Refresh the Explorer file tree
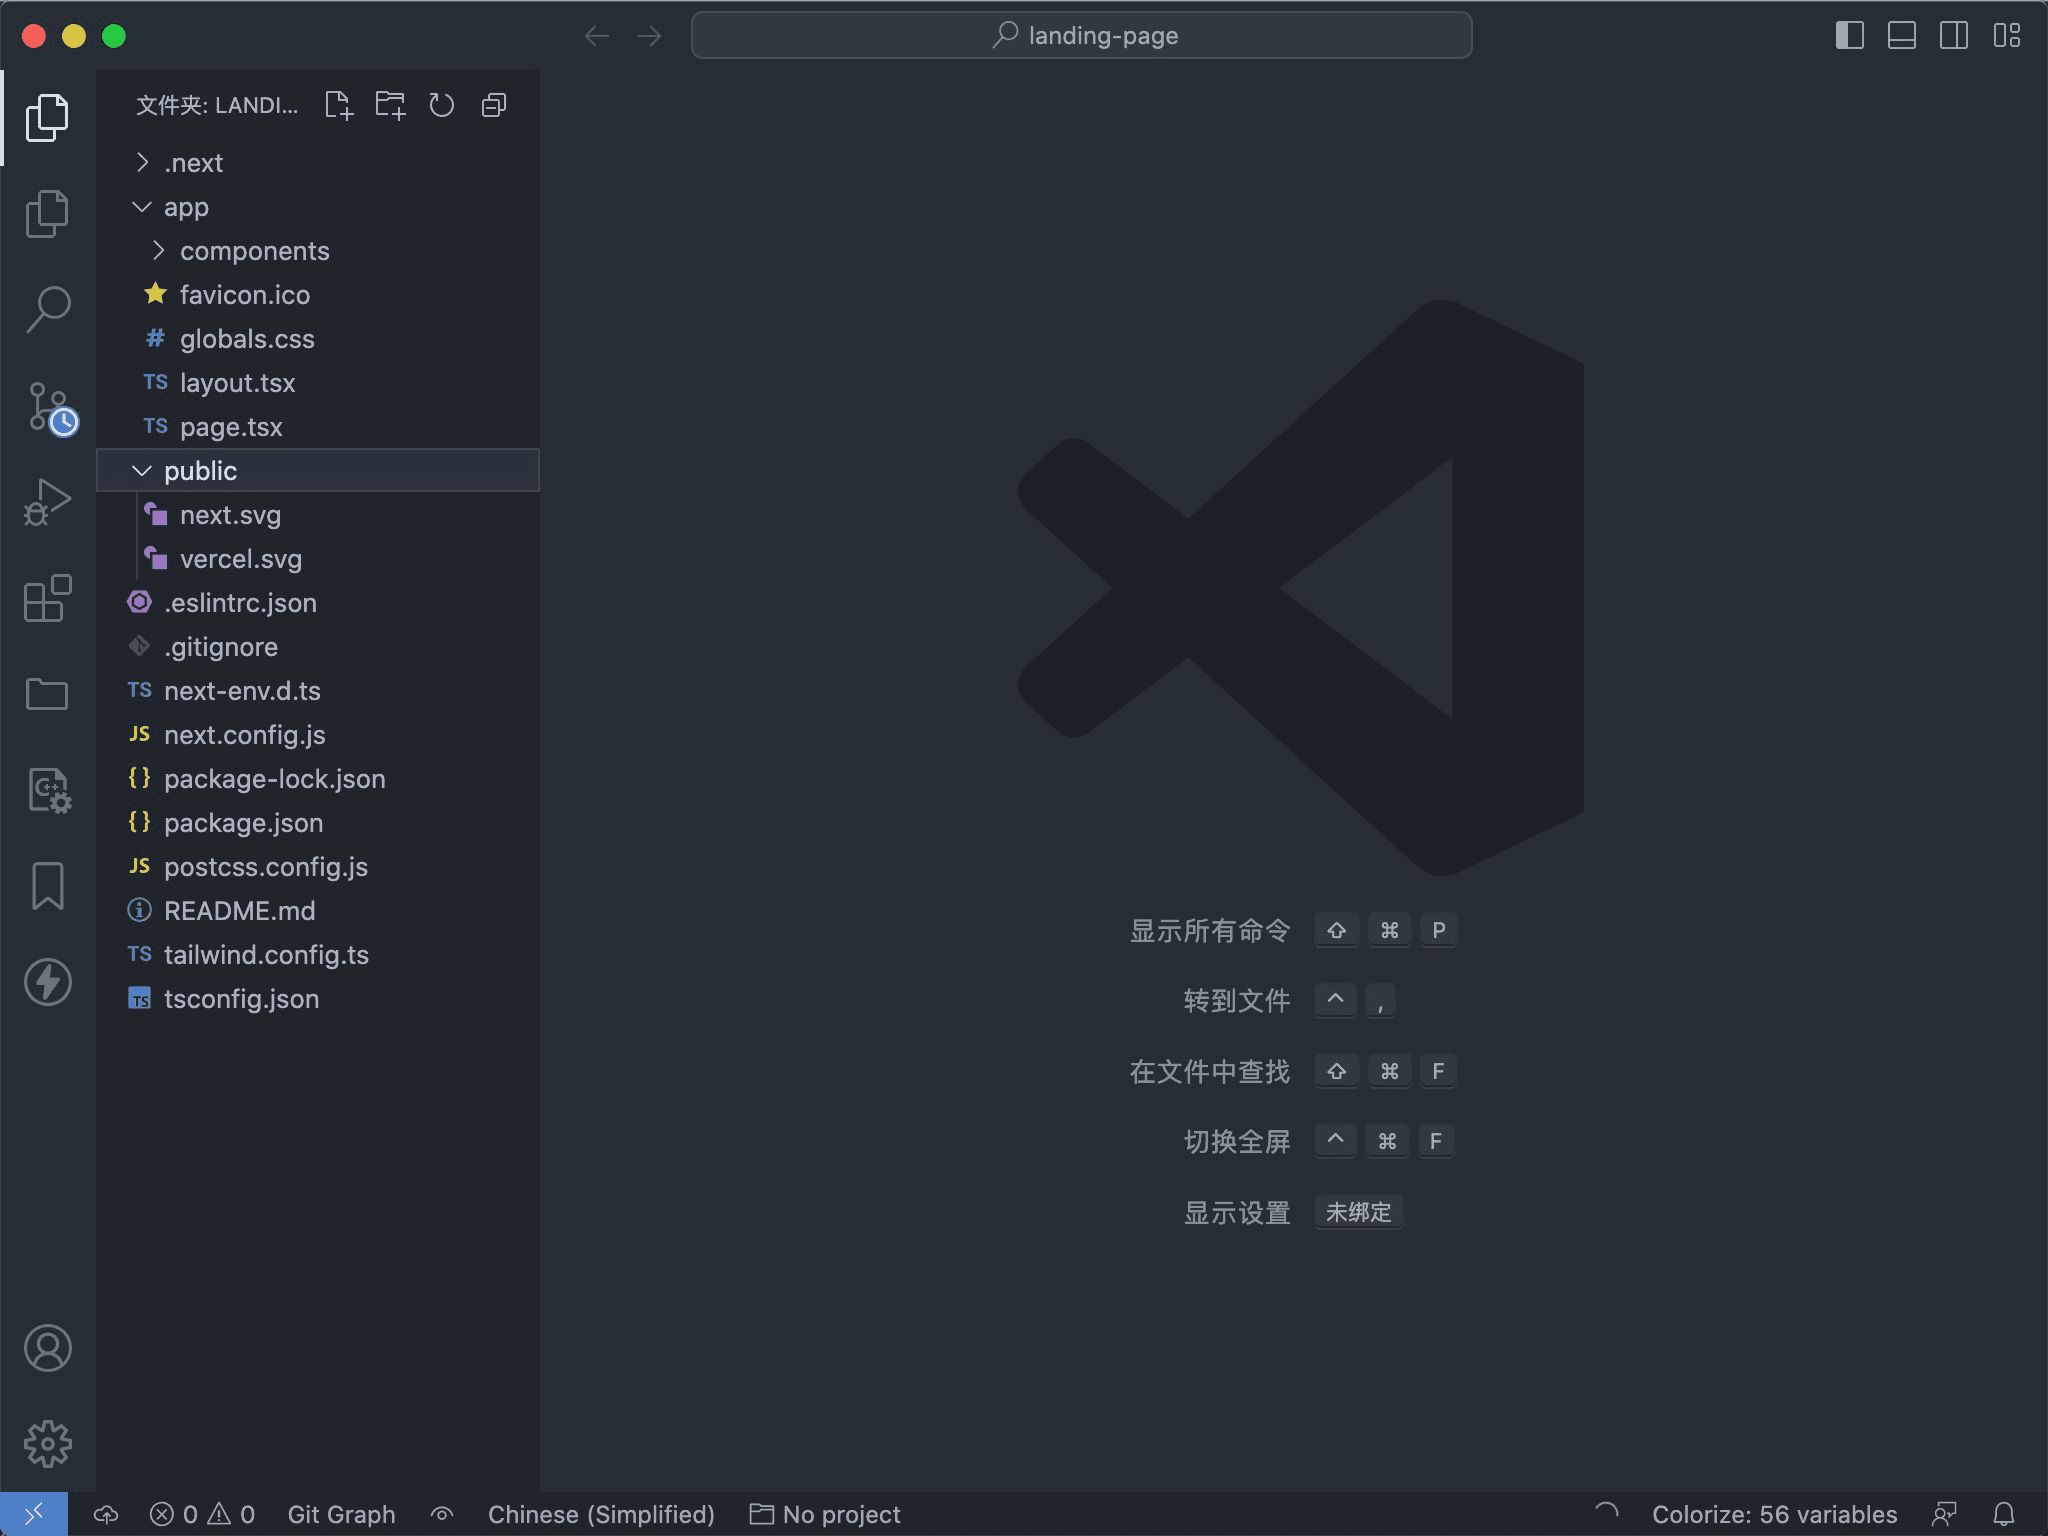The height and width of the screenshot is (1536, 2048). 441,105
